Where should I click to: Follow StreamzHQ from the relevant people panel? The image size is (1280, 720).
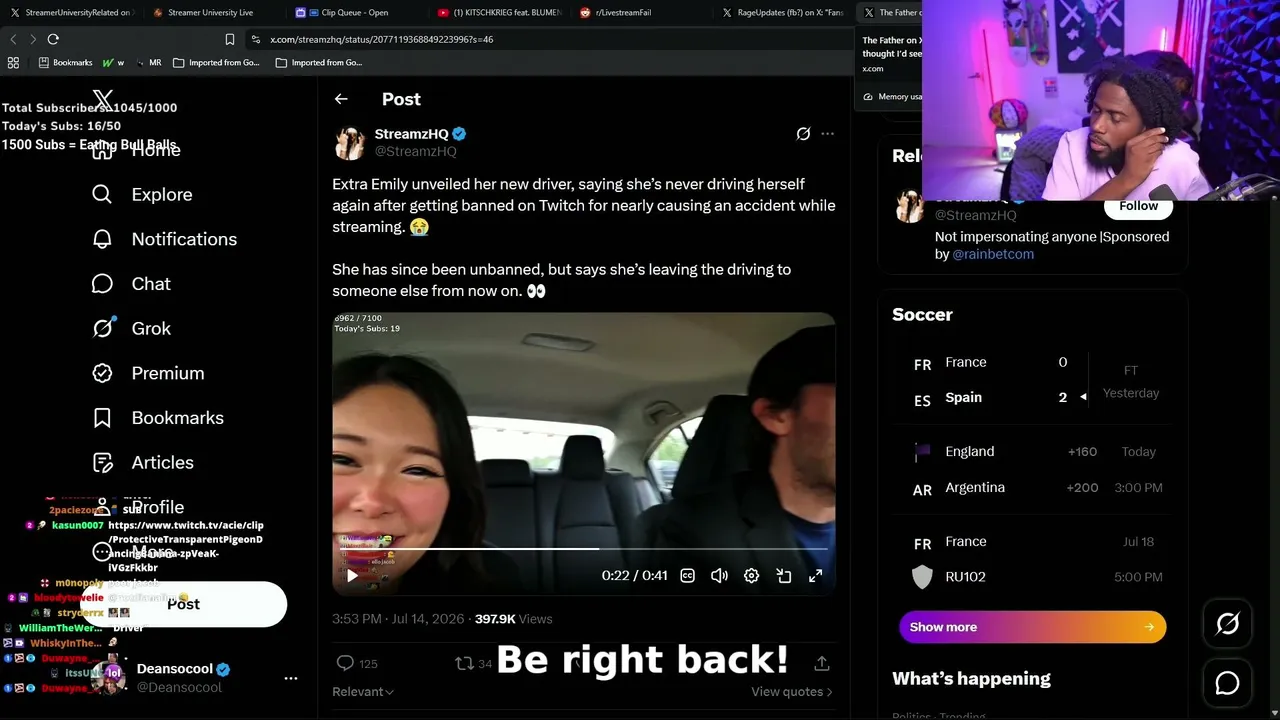click(1138, 206)
